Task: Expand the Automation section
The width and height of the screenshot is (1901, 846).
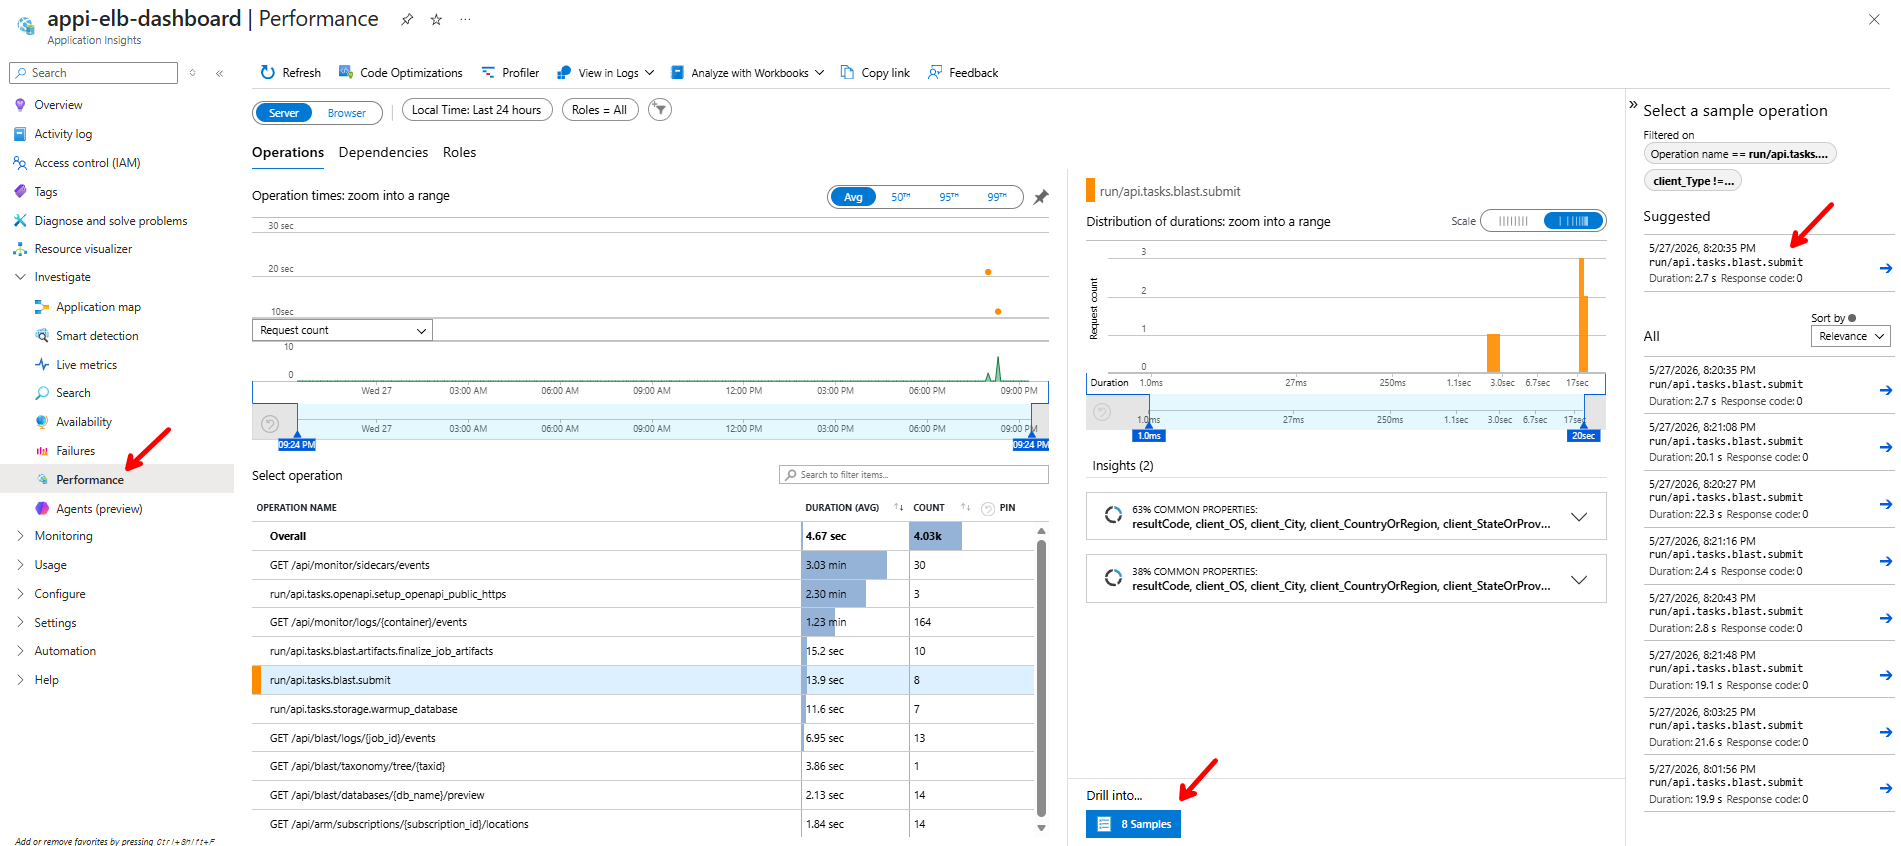Action: [x=20, y=651]
